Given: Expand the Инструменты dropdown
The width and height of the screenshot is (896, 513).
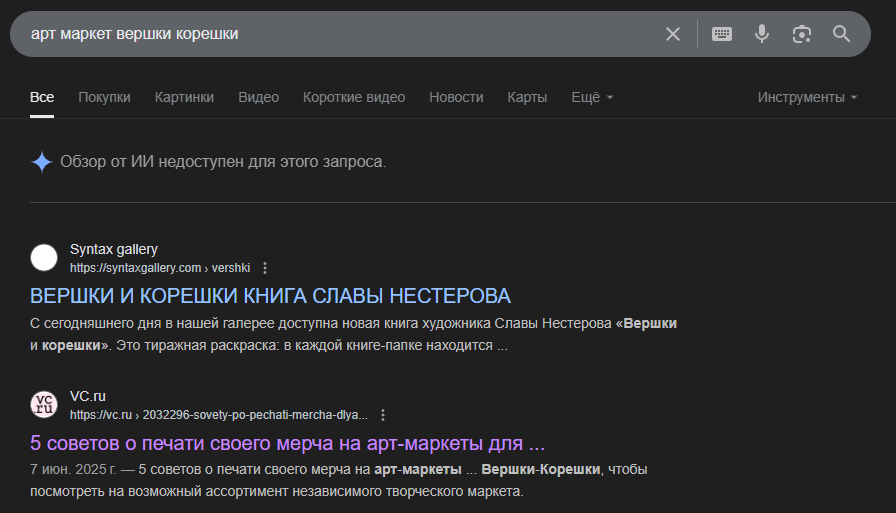Looking at the screenshot, I should click(807, 98).
